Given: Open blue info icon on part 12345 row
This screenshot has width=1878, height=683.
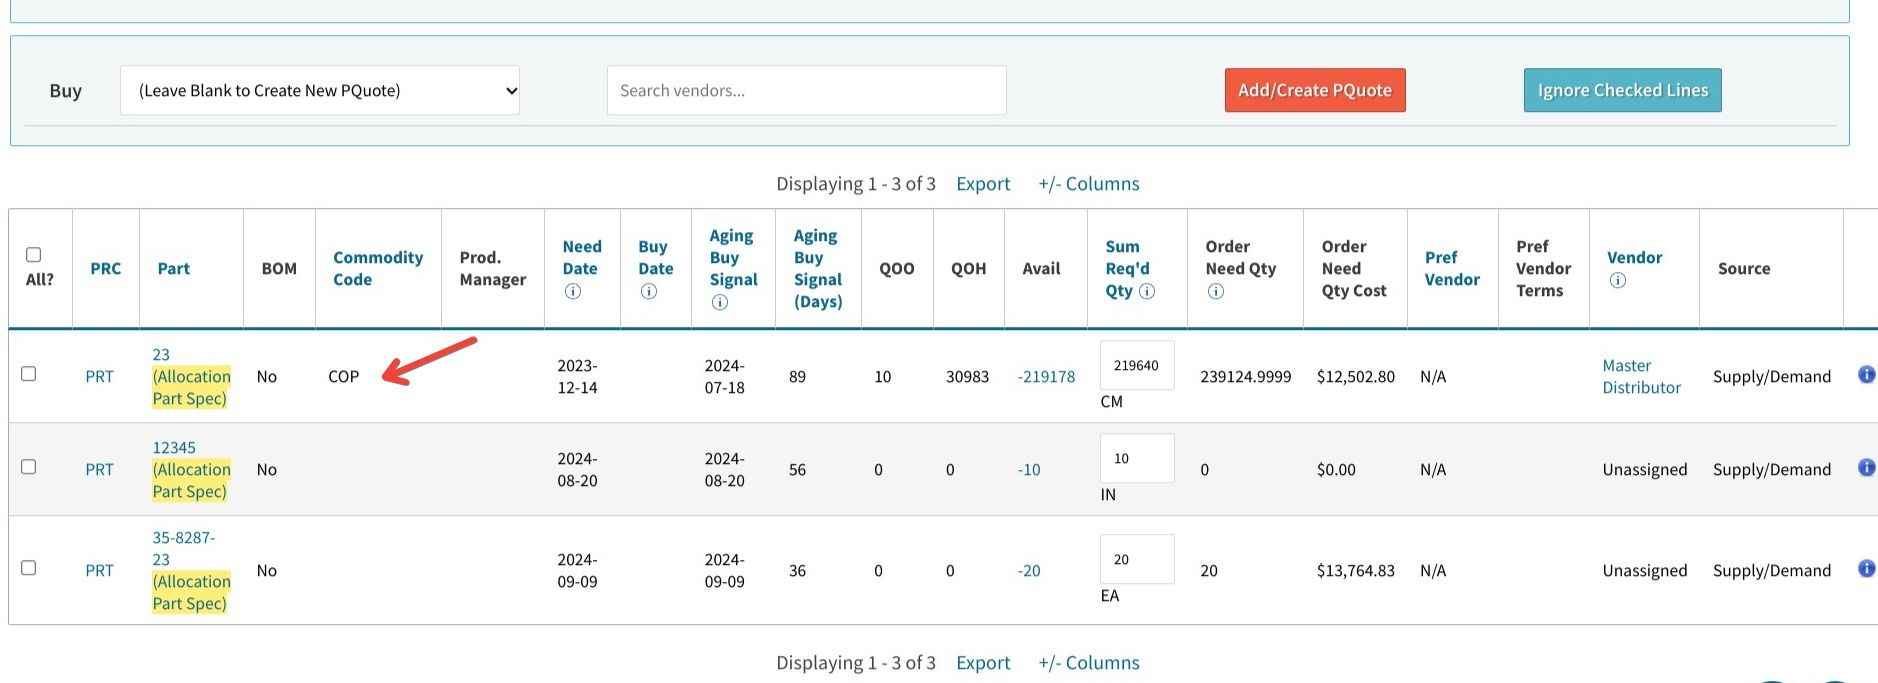Looking at the screenshot, I should pyautogui.click(x=1866, y=468).
